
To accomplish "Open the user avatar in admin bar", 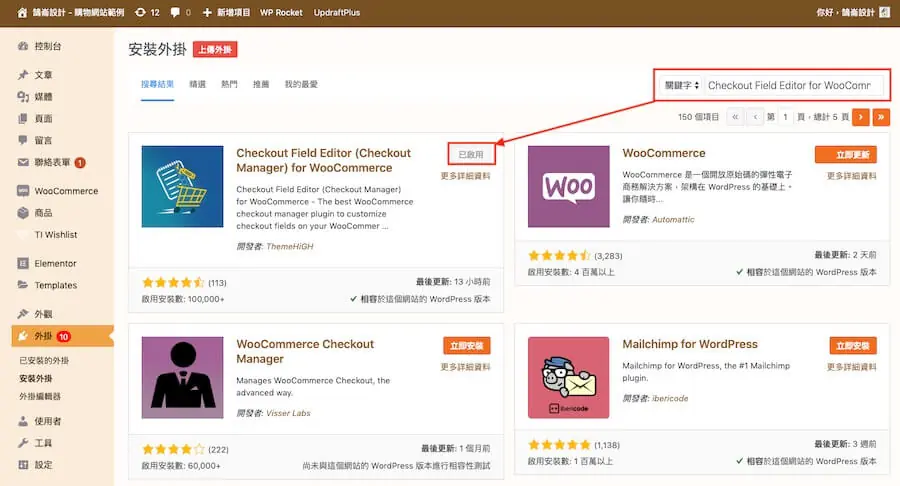I will [x=885, y=12].
